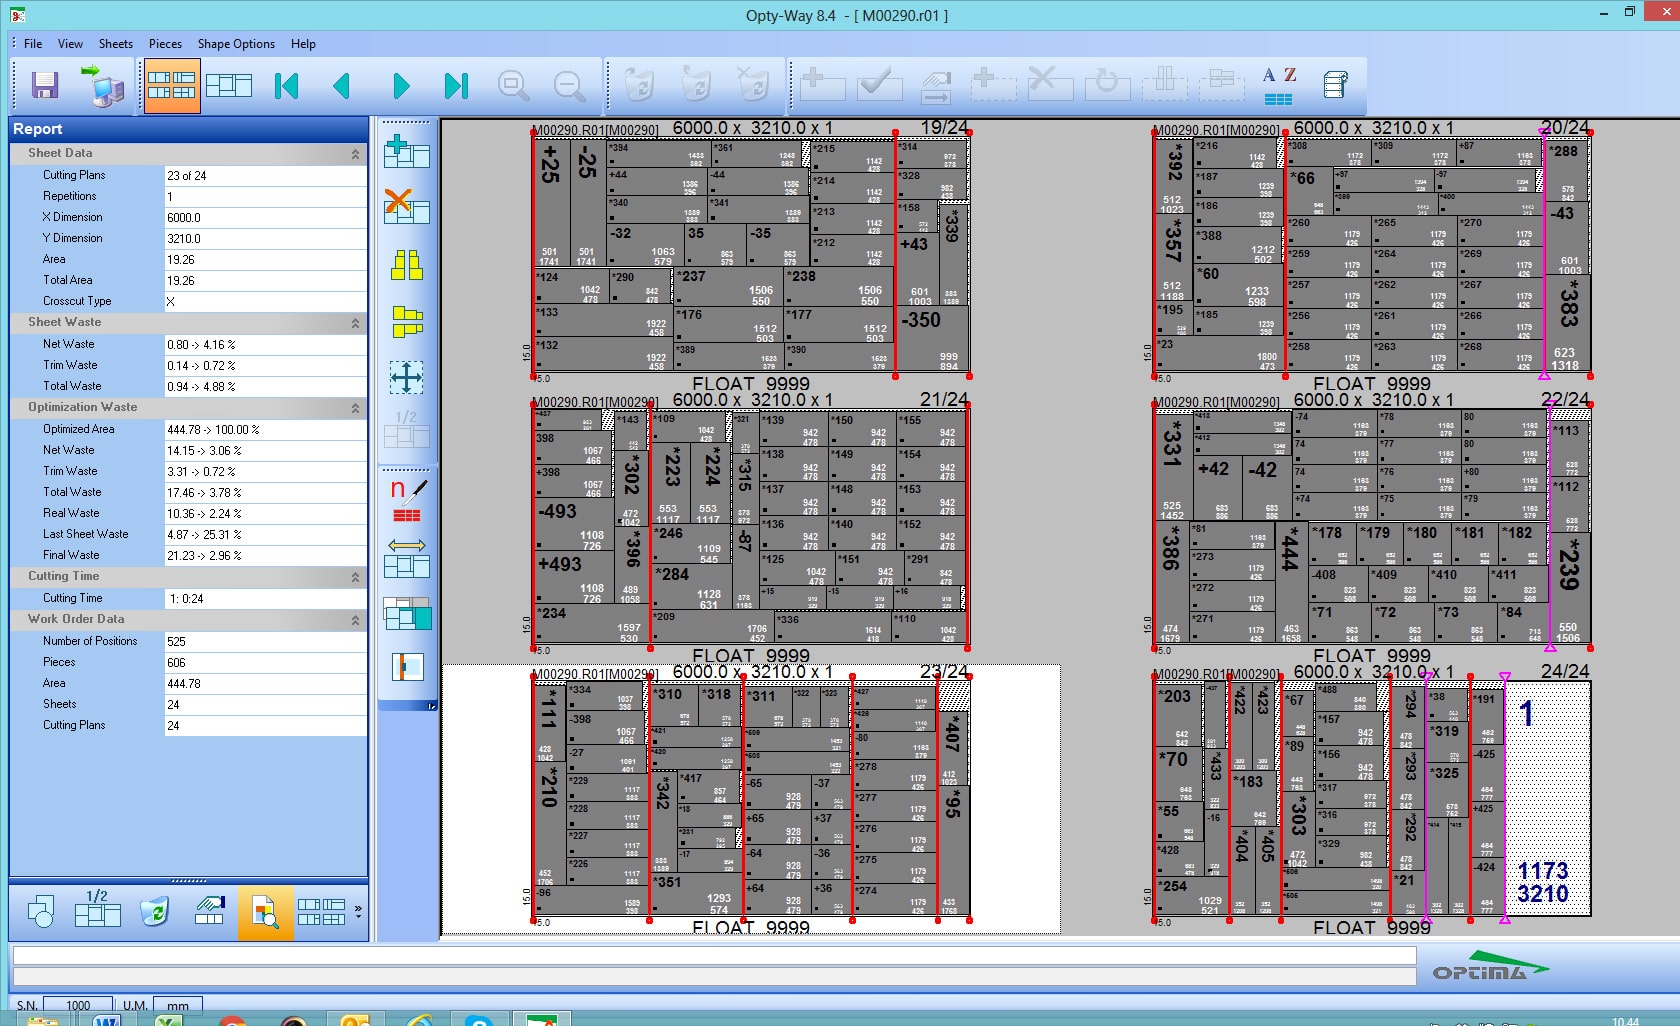Select the sheet 24/24 layout thumbnail

(x=1371, y=798)
